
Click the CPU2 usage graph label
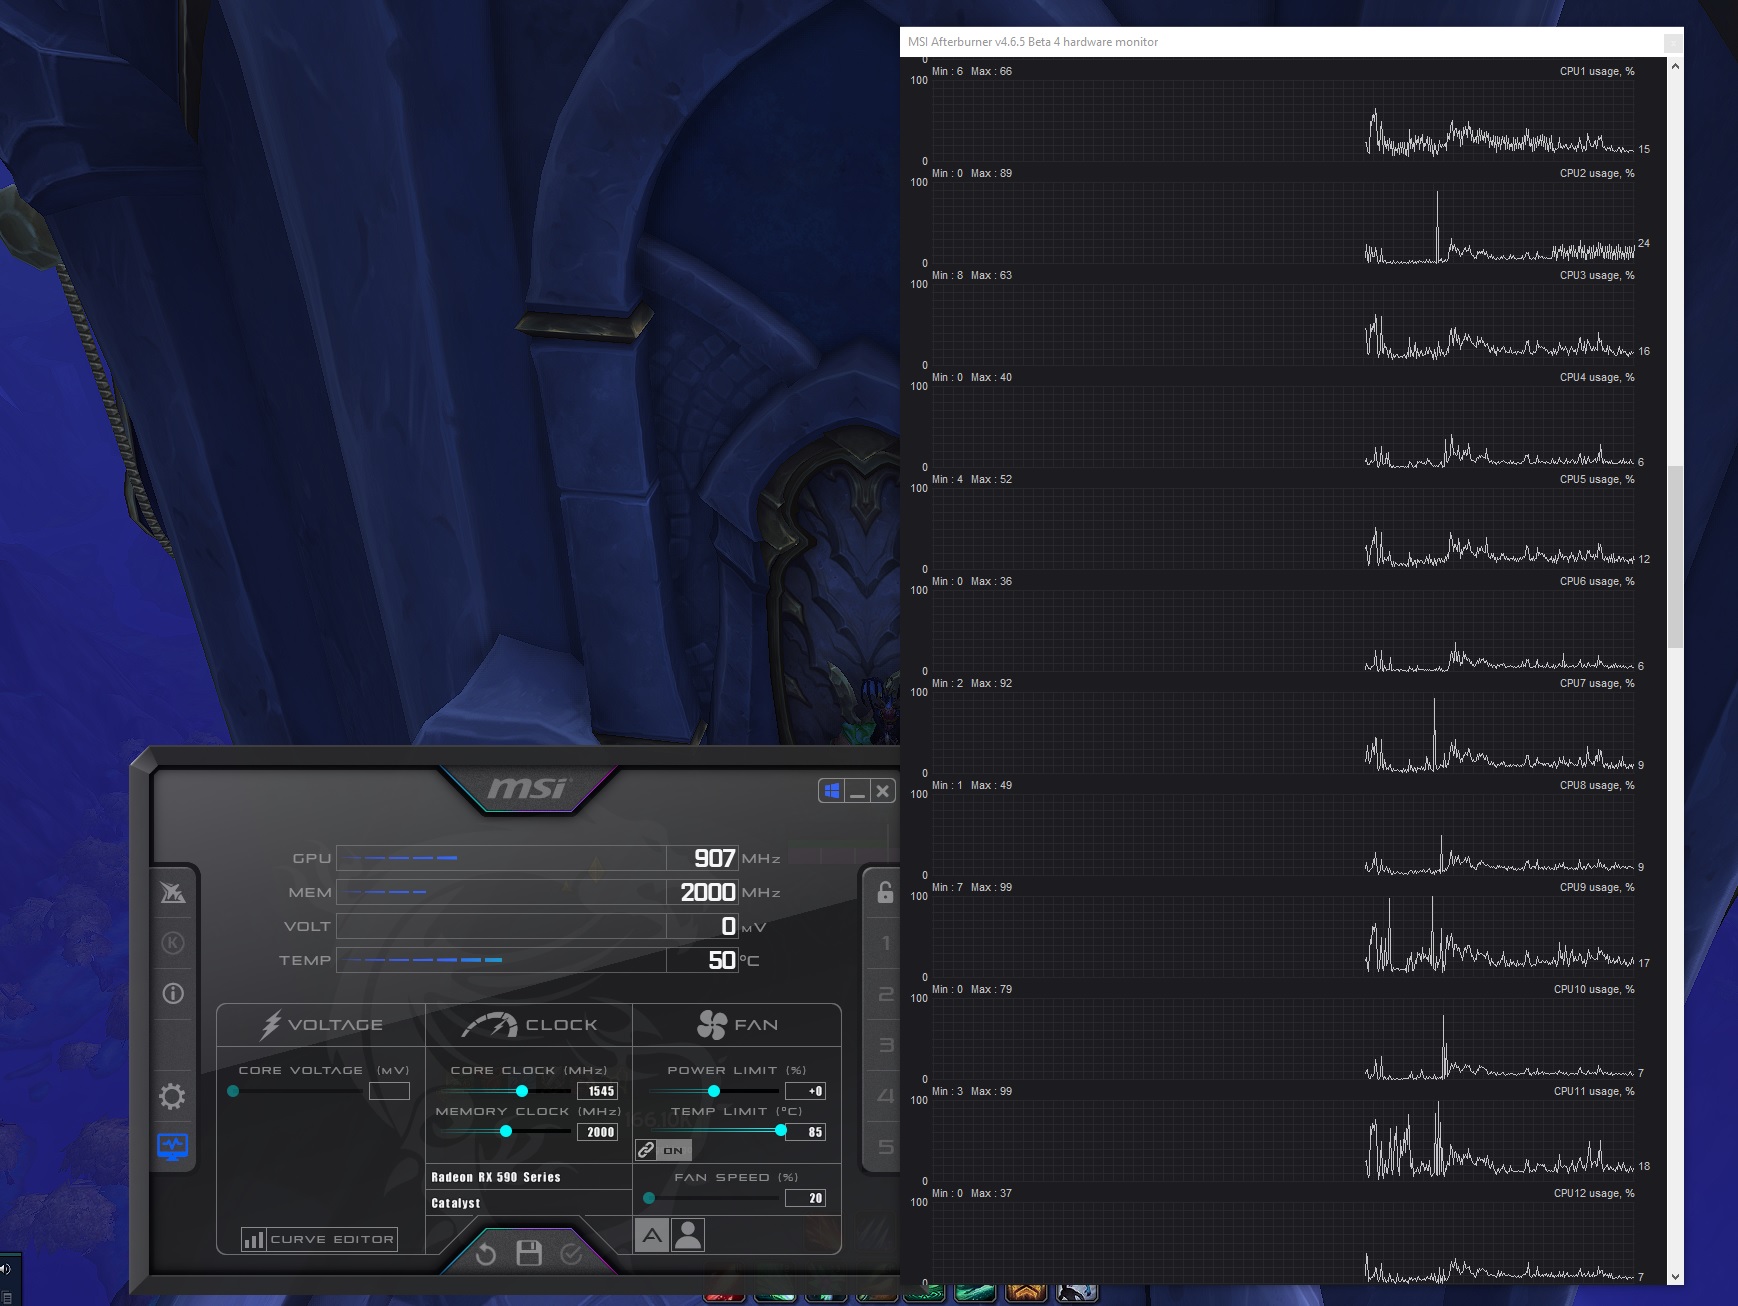click(1597, 173)
